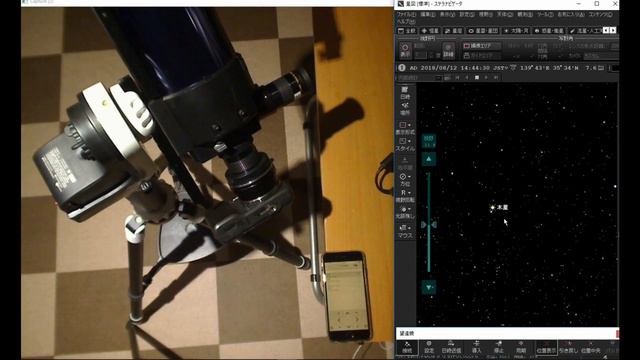640x360 pixels.
Task: Click the date and time readout 2018/08/12
Action: [x=449, y=68]
